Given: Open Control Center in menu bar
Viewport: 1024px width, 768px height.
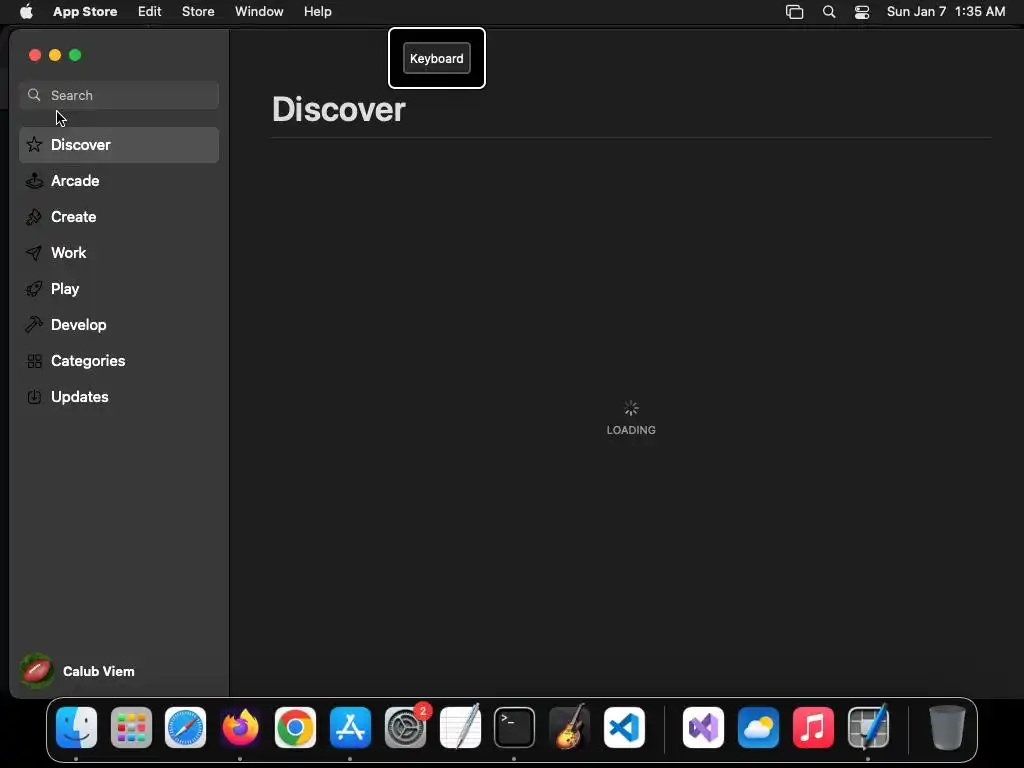Looking at the screenshot, I should 862,12.
